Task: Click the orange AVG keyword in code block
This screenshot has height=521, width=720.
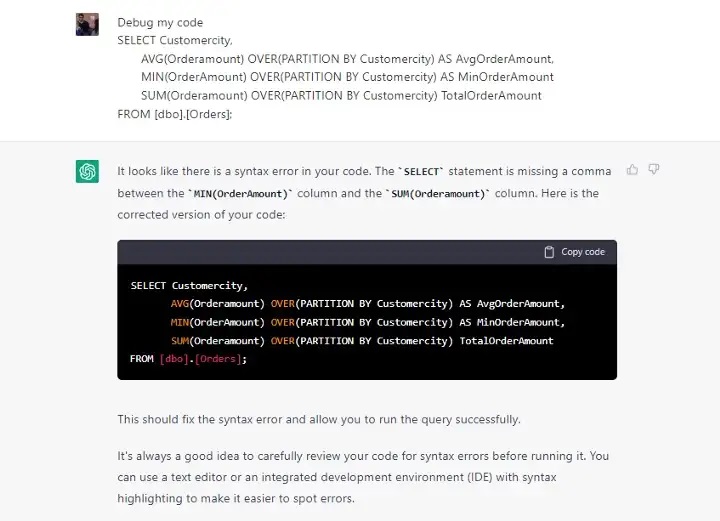Action: pos(180,303)
